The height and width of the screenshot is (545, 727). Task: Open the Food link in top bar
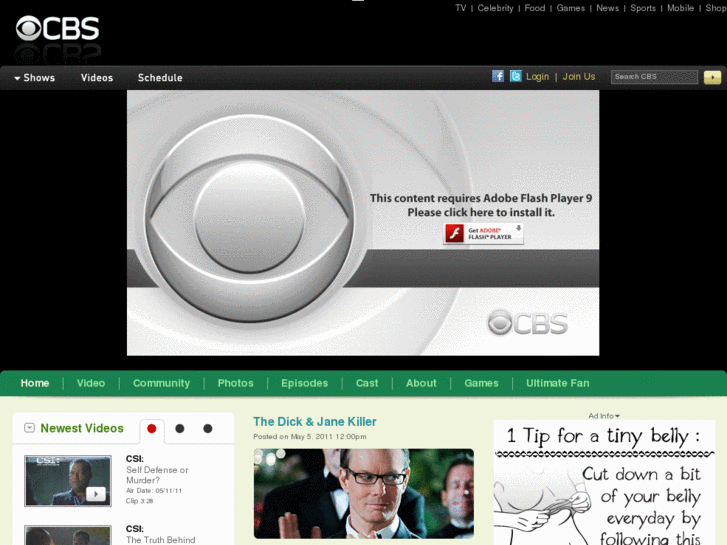(535, 8)
